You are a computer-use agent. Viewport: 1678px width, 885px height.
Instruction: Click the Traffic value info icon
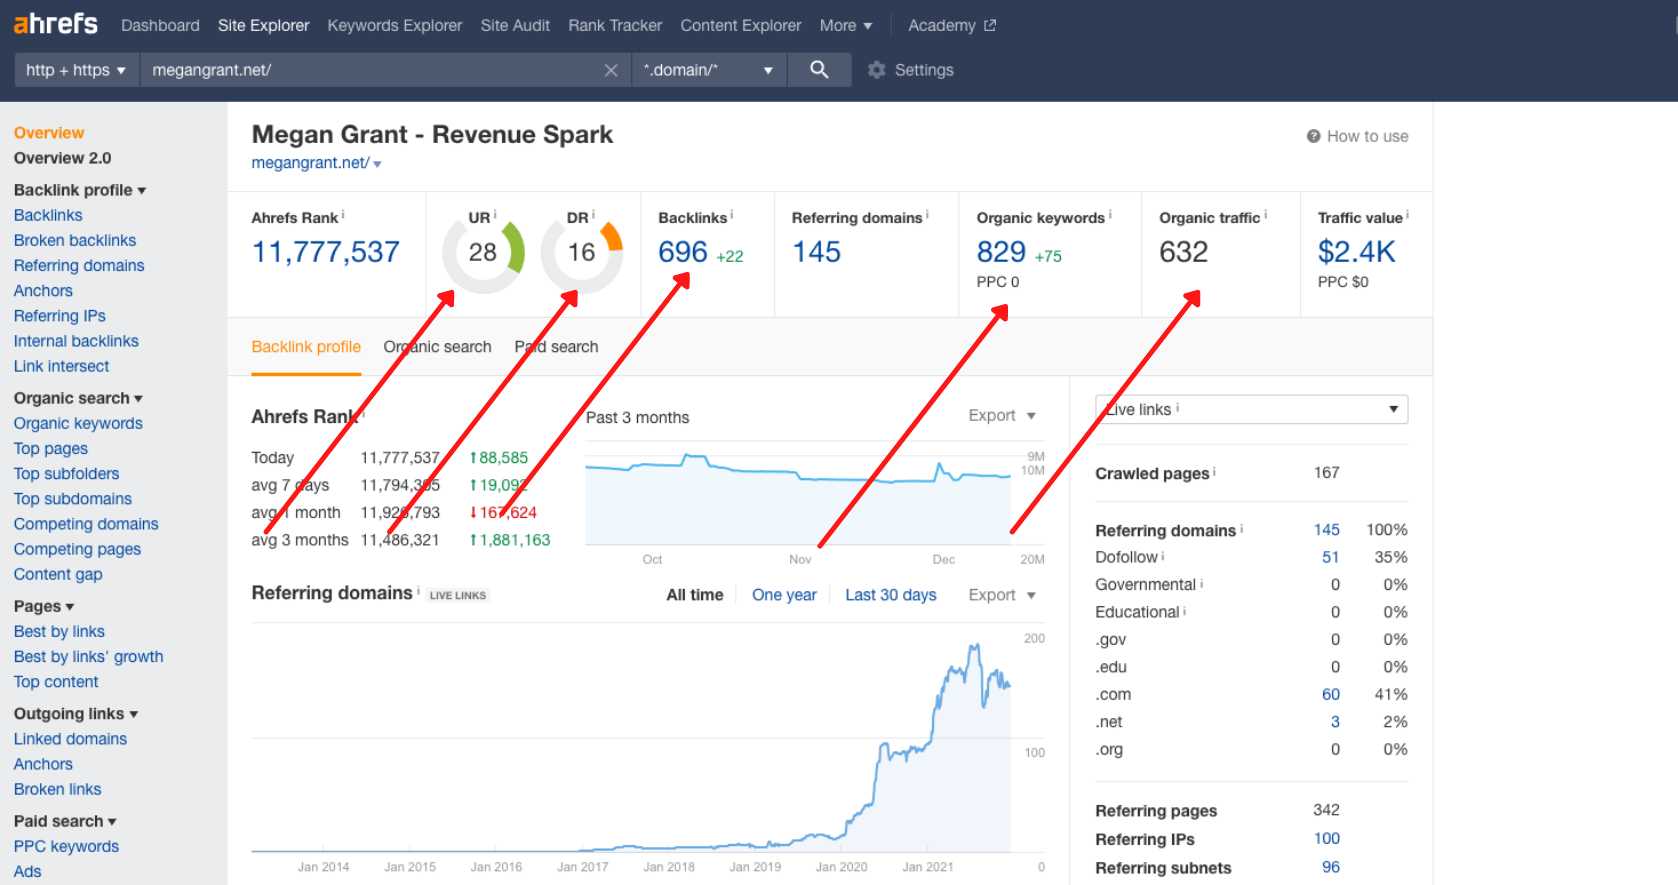[x=1407, y=214]
